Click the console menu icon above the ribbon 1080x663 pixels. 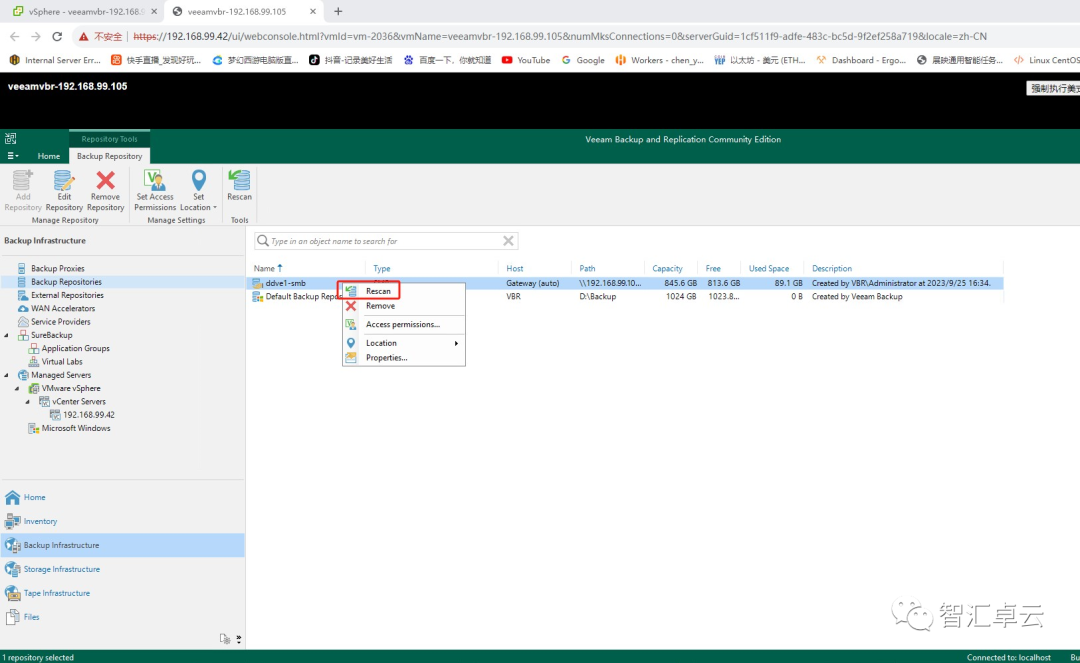click(10, 138)
